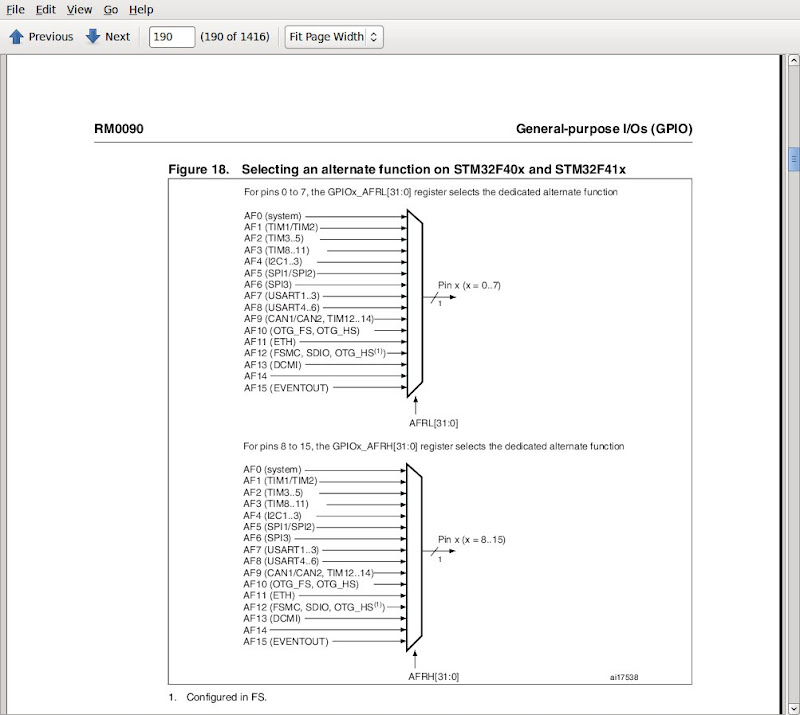Image resolution: width=800 pixels, height=715 pixels.
Task: Open the File menu
Action: [15, 10]
